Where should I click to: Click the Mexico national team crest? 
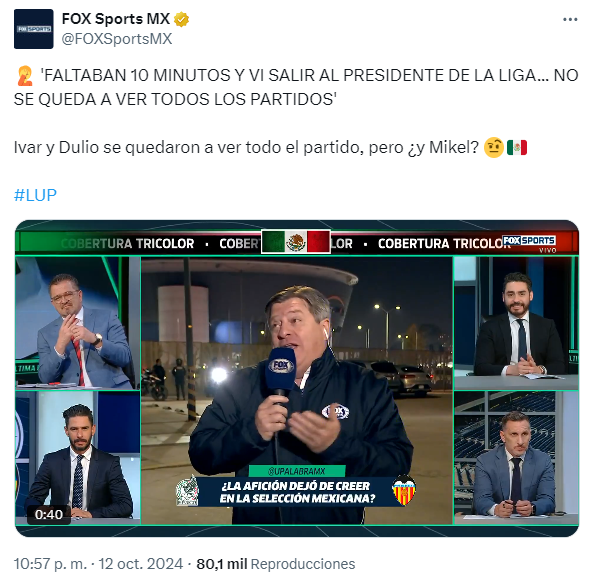187,491
